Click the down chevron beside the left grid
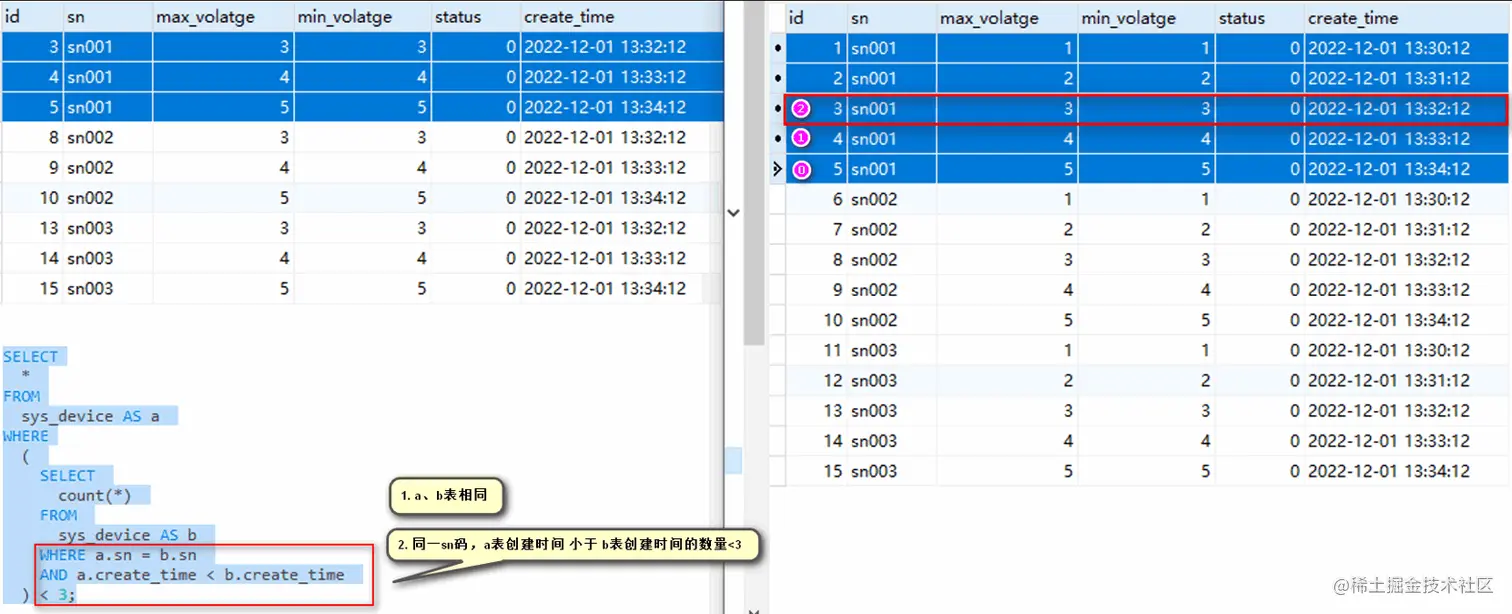The width and height of the screenshot is (1512, 614). click(x=733, y=213)
